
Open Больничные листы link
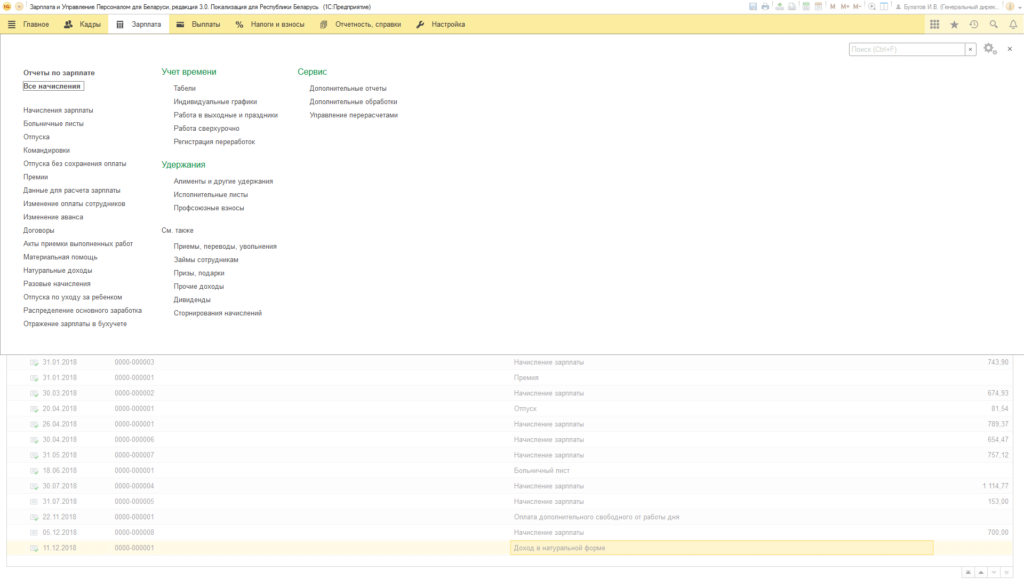pyautogui.click(x=54, y=123)
